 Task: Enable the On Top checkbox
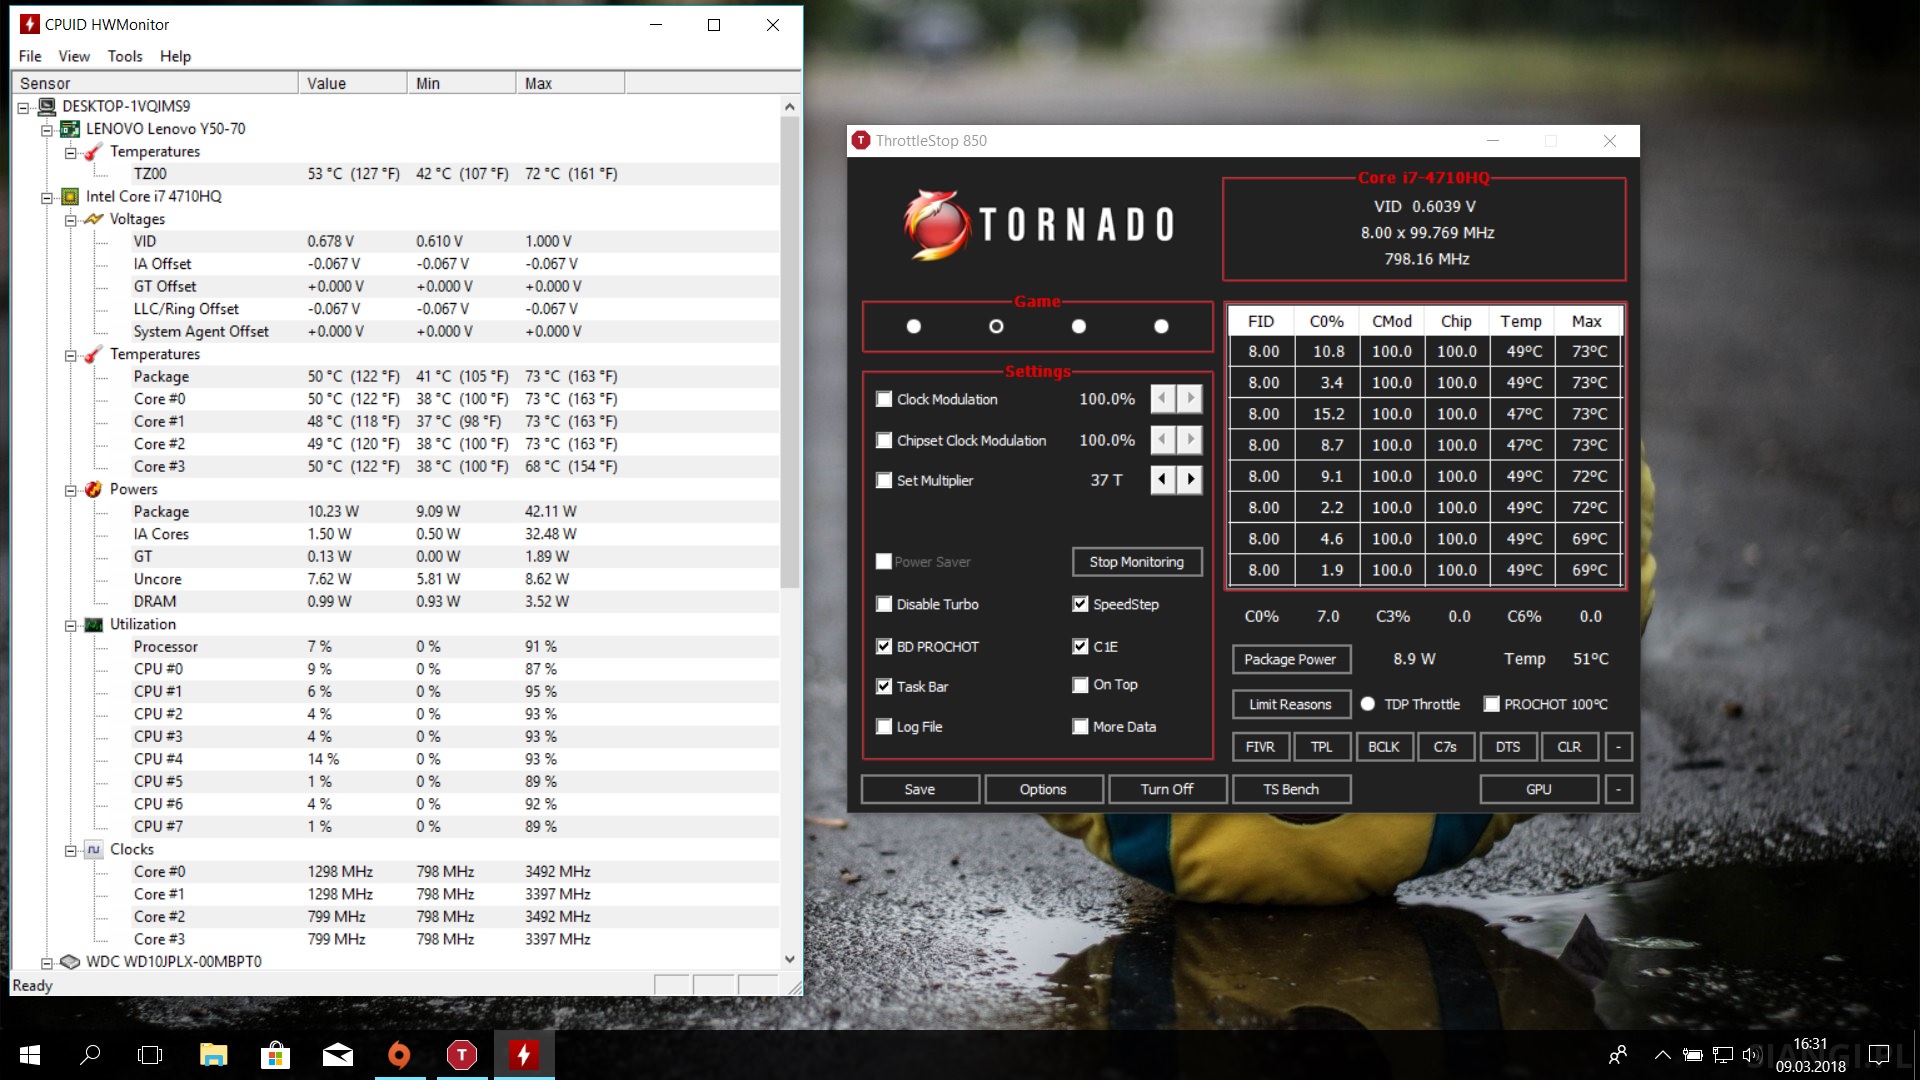click(x=1080, y=685)
